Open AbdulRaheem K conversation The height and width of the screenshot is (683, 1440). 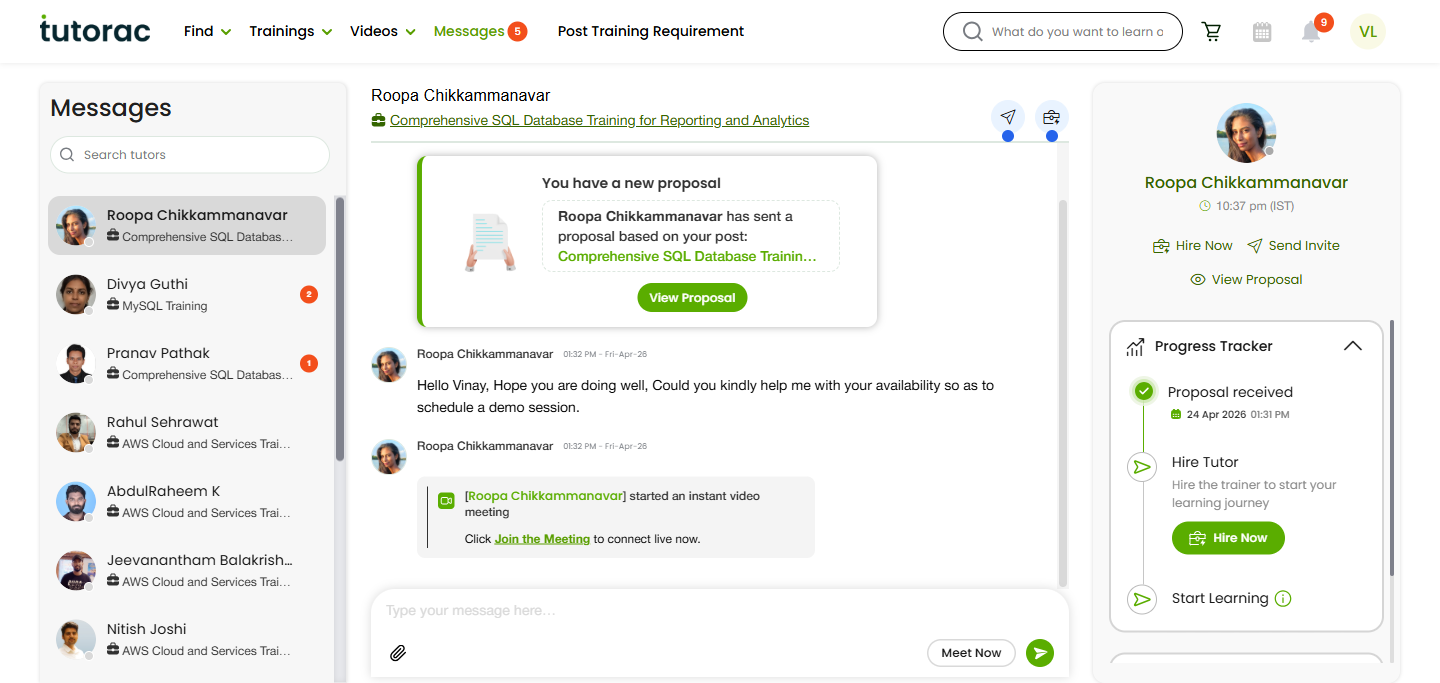coord(187,502)
